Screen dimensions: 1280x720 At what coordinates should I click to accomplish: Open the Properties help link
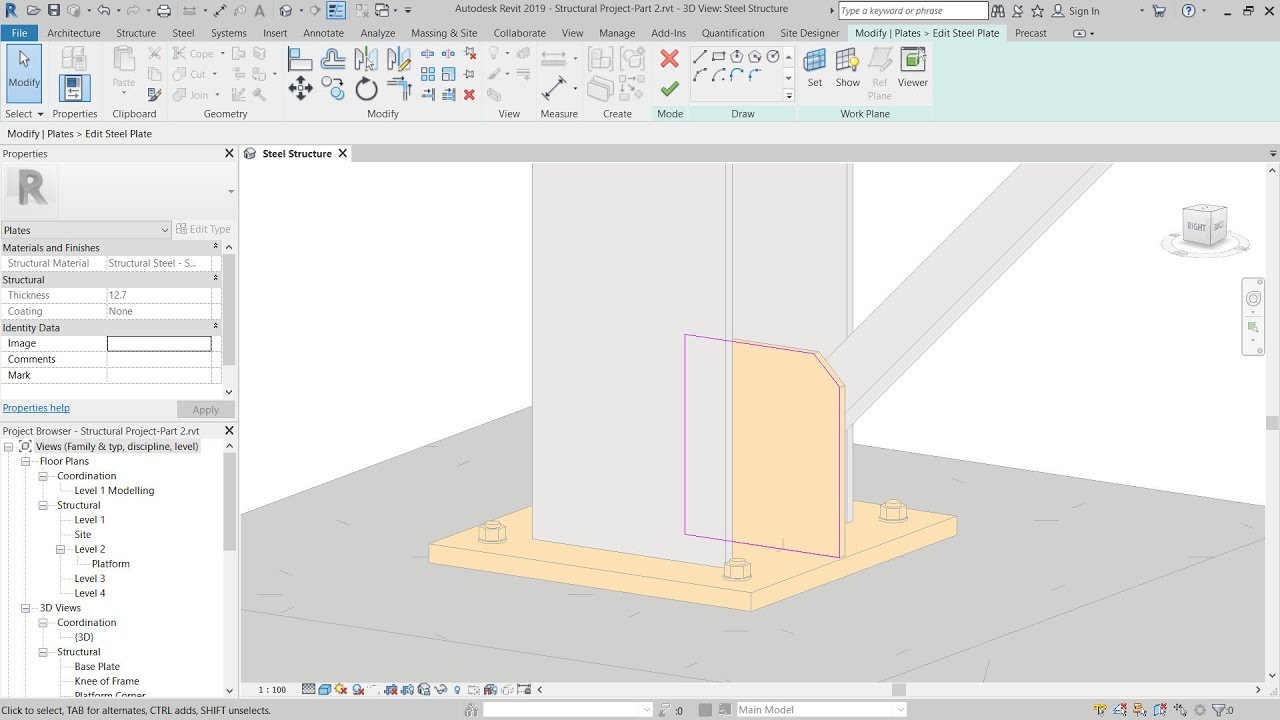(36, 408)
